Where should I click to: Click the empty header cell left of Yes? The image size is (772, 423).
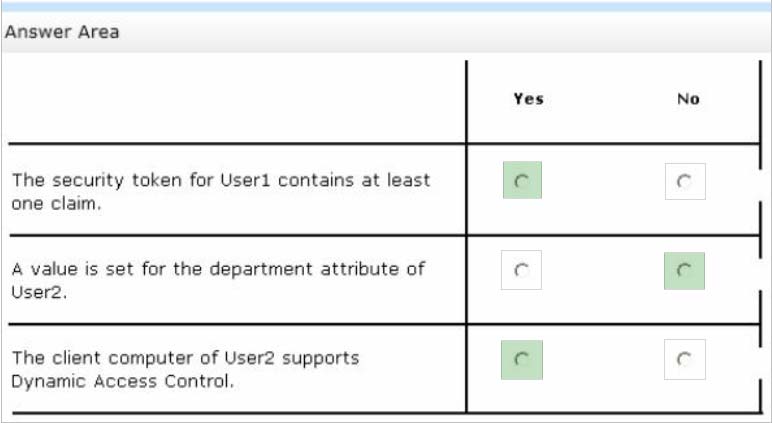237,102
